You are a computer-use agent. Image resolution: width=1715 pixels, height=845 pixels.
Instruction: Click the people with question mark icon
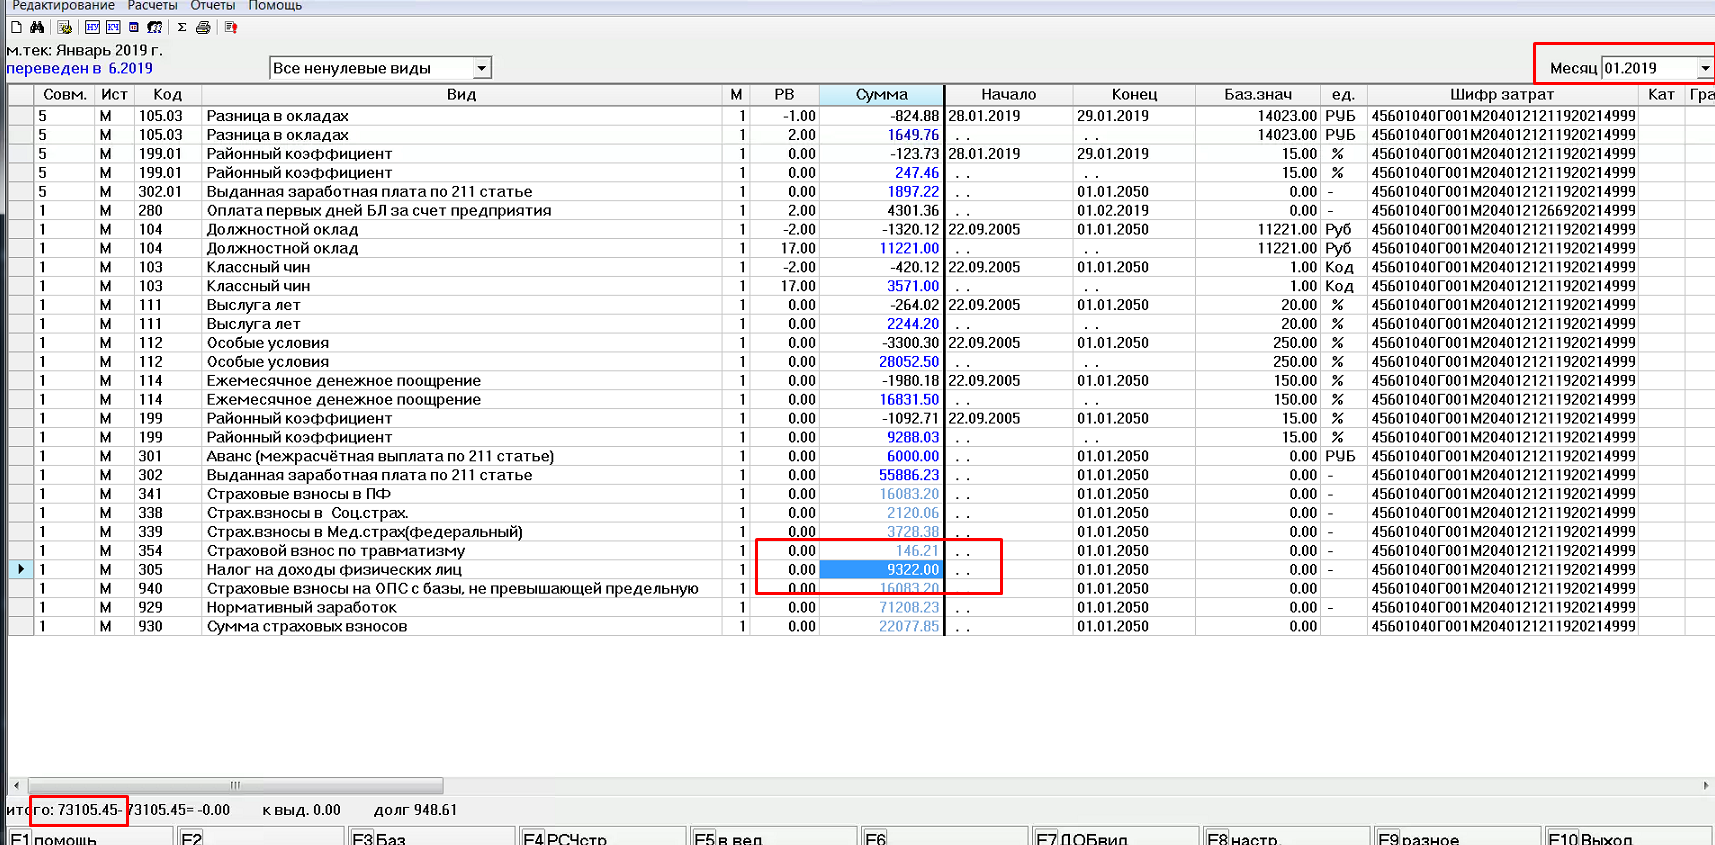155,27
